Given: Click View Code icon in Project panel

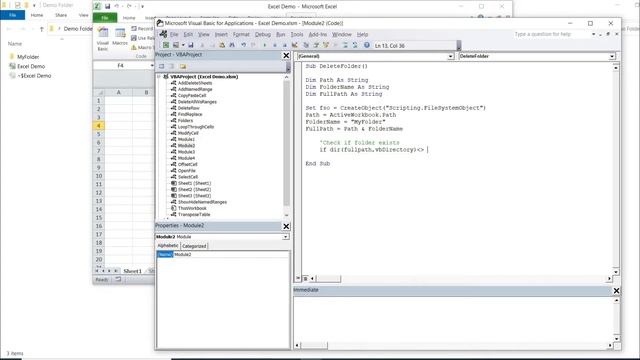Looking at the screenshot, I should pyautogui.click(x=162, y=66).
